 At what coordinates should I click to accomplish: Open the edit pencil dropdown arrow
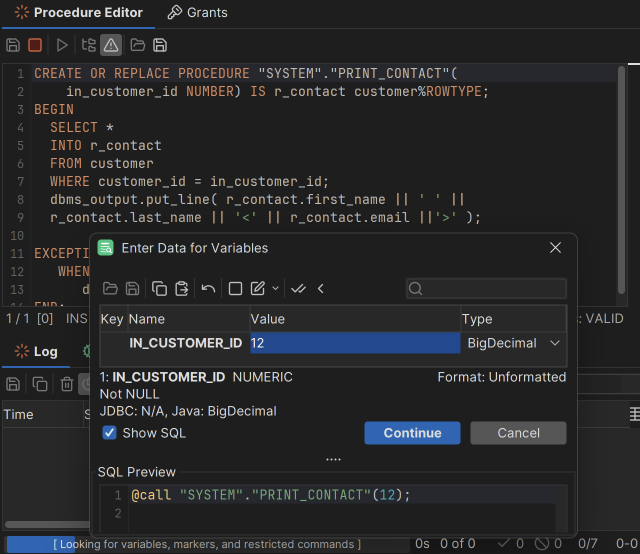click(x=276, y=289)
